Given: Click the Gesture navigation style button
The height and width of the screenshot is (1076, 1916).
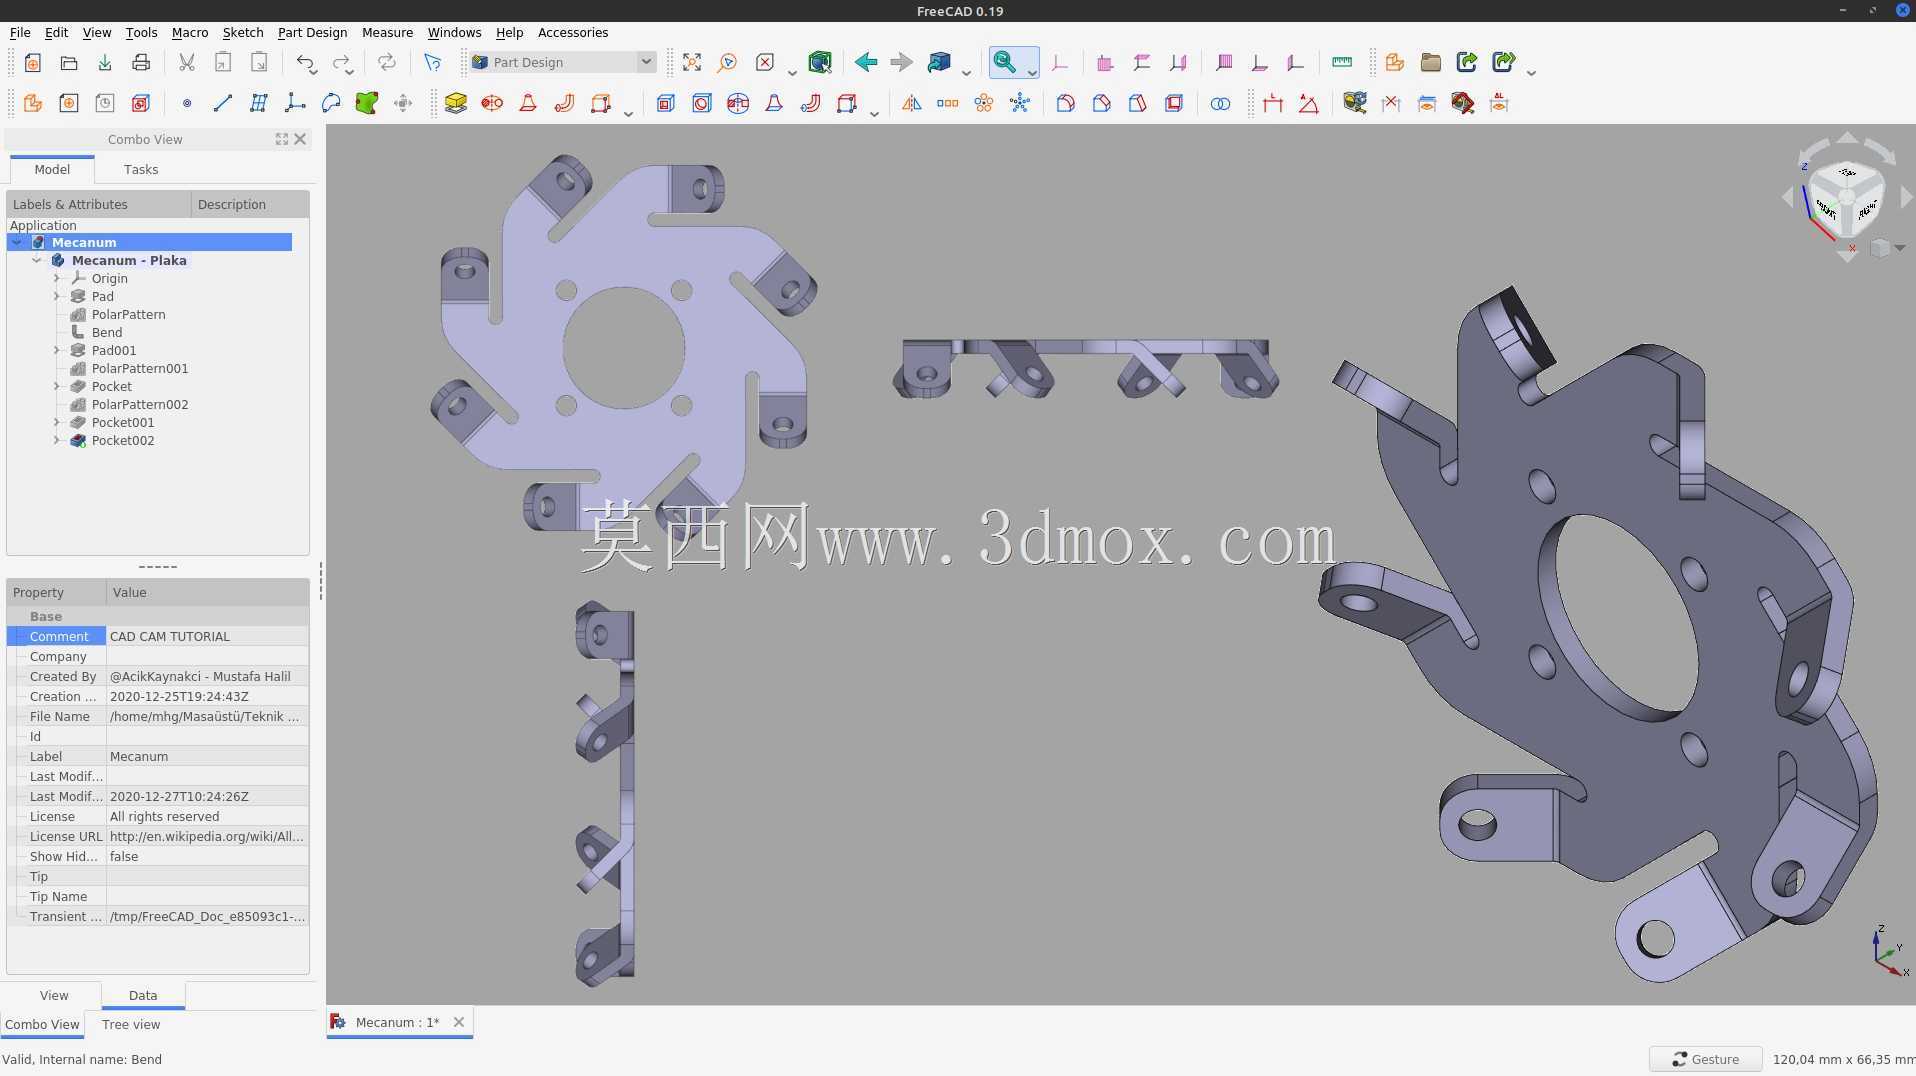Looking at the screenshot, I should tap(1705, 1059).
